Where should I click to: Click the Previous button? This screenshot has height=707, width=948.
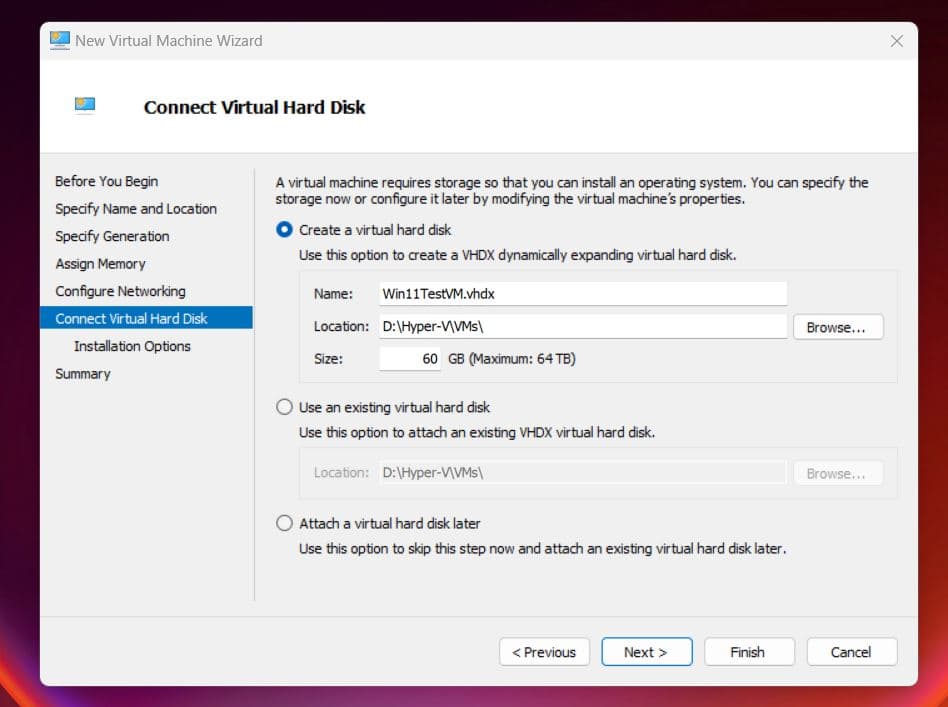544,652
